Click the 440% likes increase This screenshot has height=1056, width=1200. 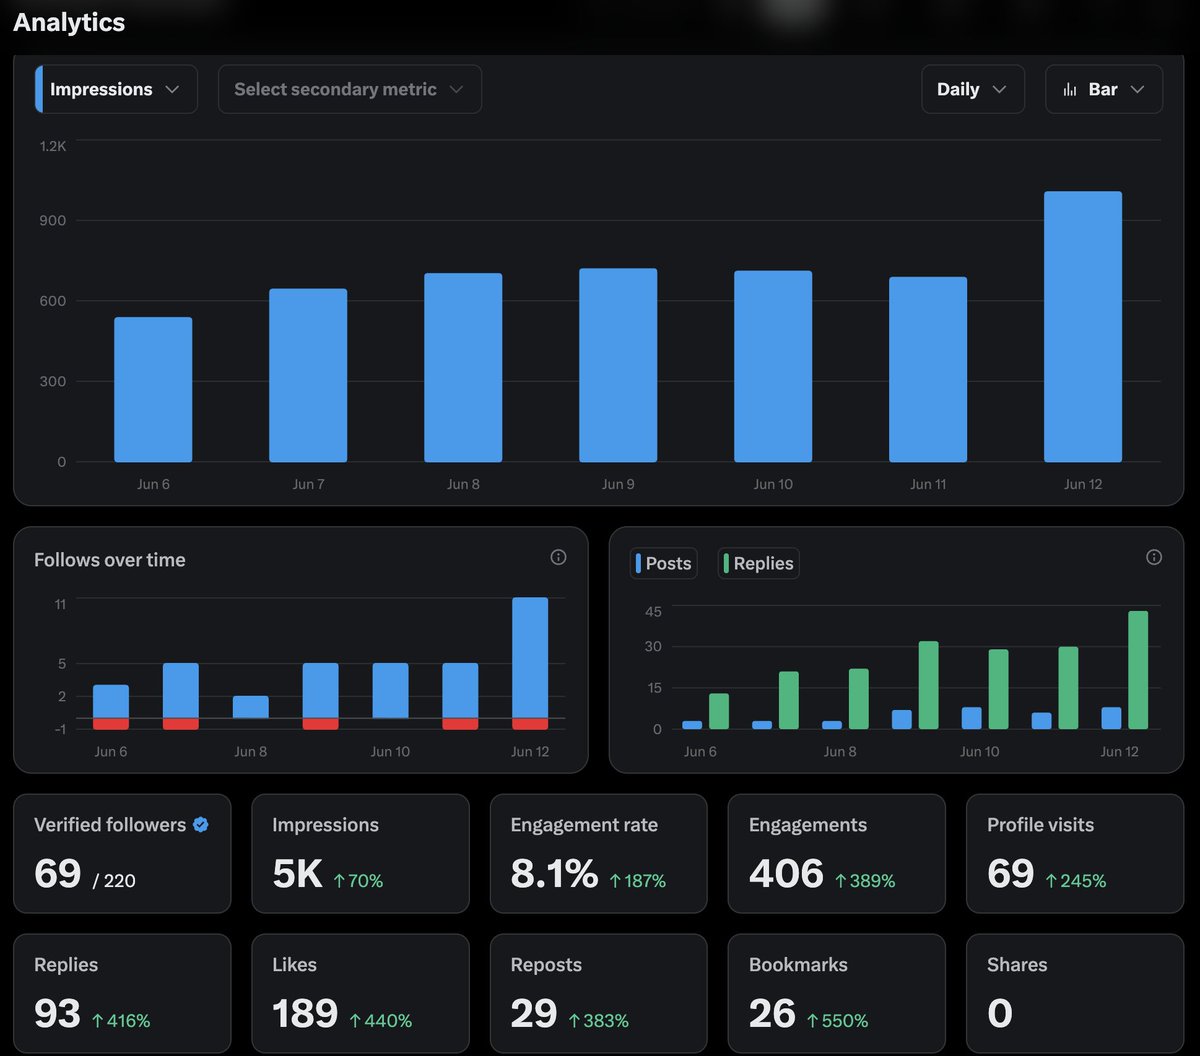(381, 1021)
